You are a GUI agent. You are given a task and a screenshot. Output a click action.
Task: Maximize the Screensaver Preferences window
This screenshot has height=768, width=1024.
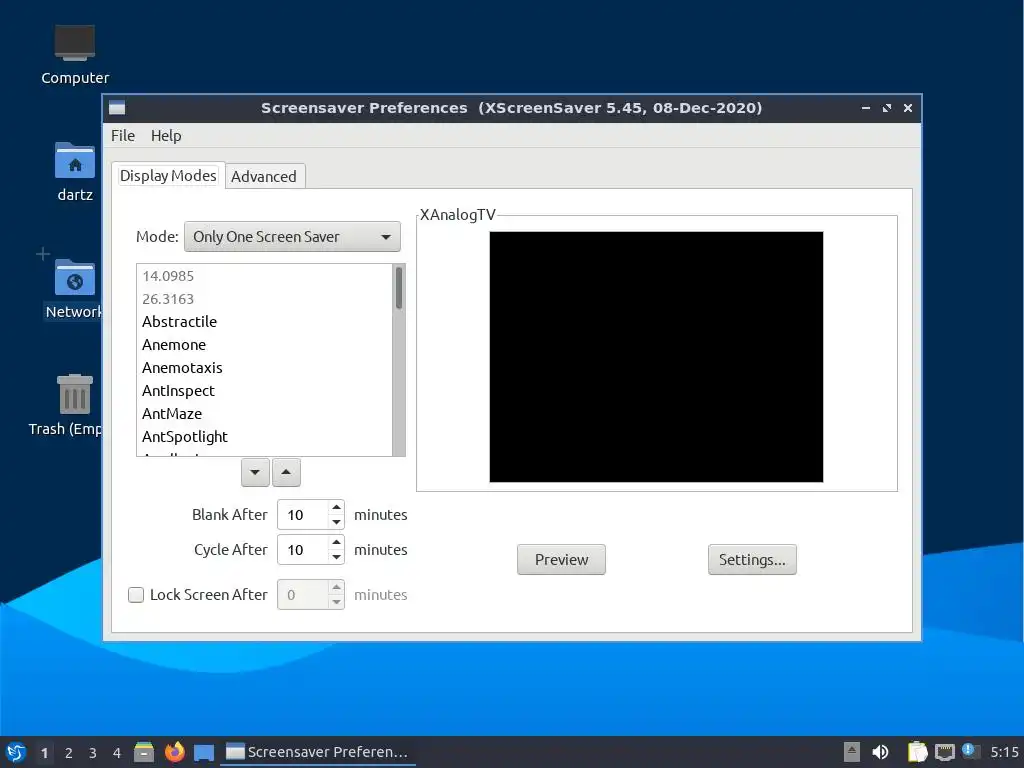coord(887,108)
